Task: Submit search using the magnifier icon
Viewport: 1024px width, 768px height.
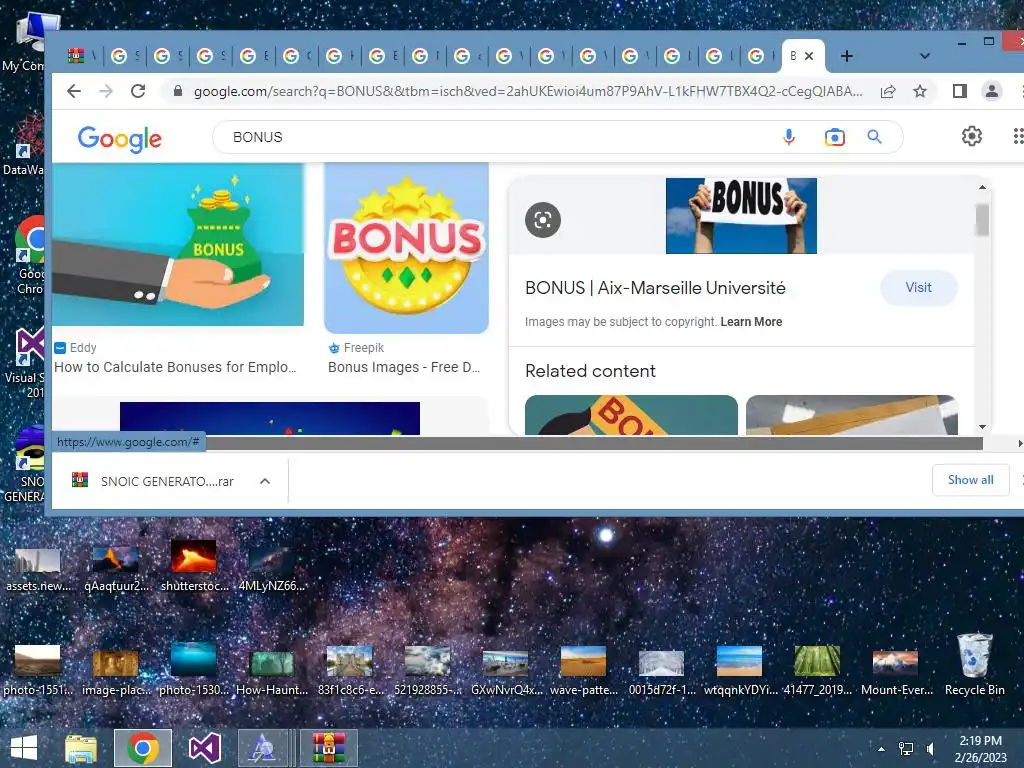Action: pos(874,136)
